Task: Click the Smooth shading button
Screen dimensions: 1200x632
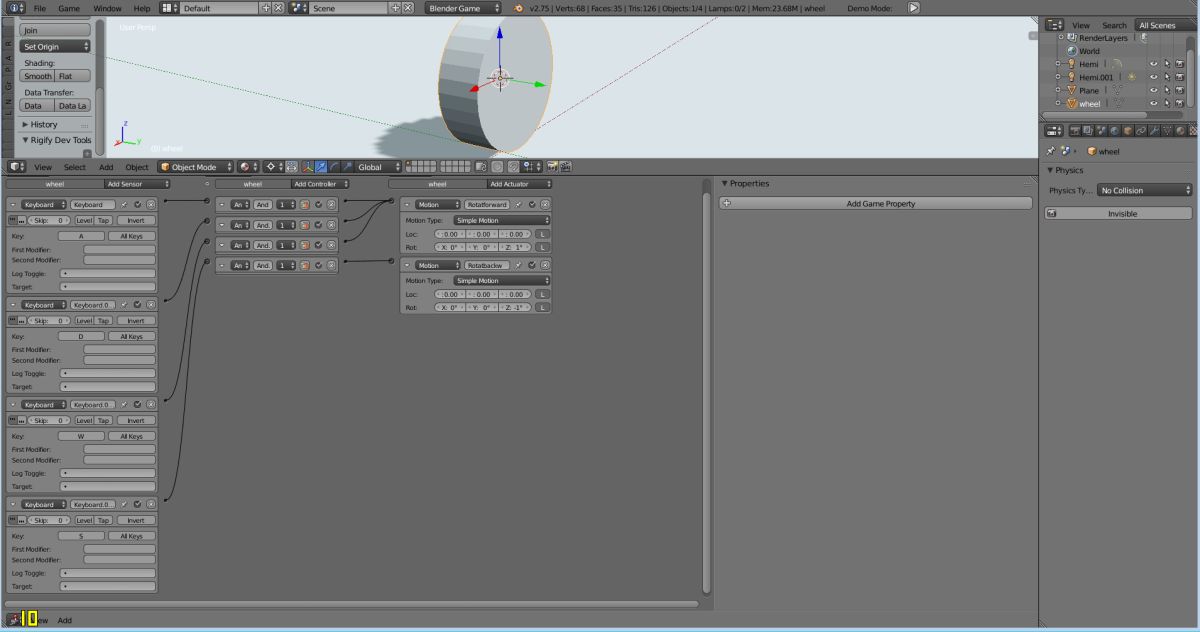Action: coord(38,76)
